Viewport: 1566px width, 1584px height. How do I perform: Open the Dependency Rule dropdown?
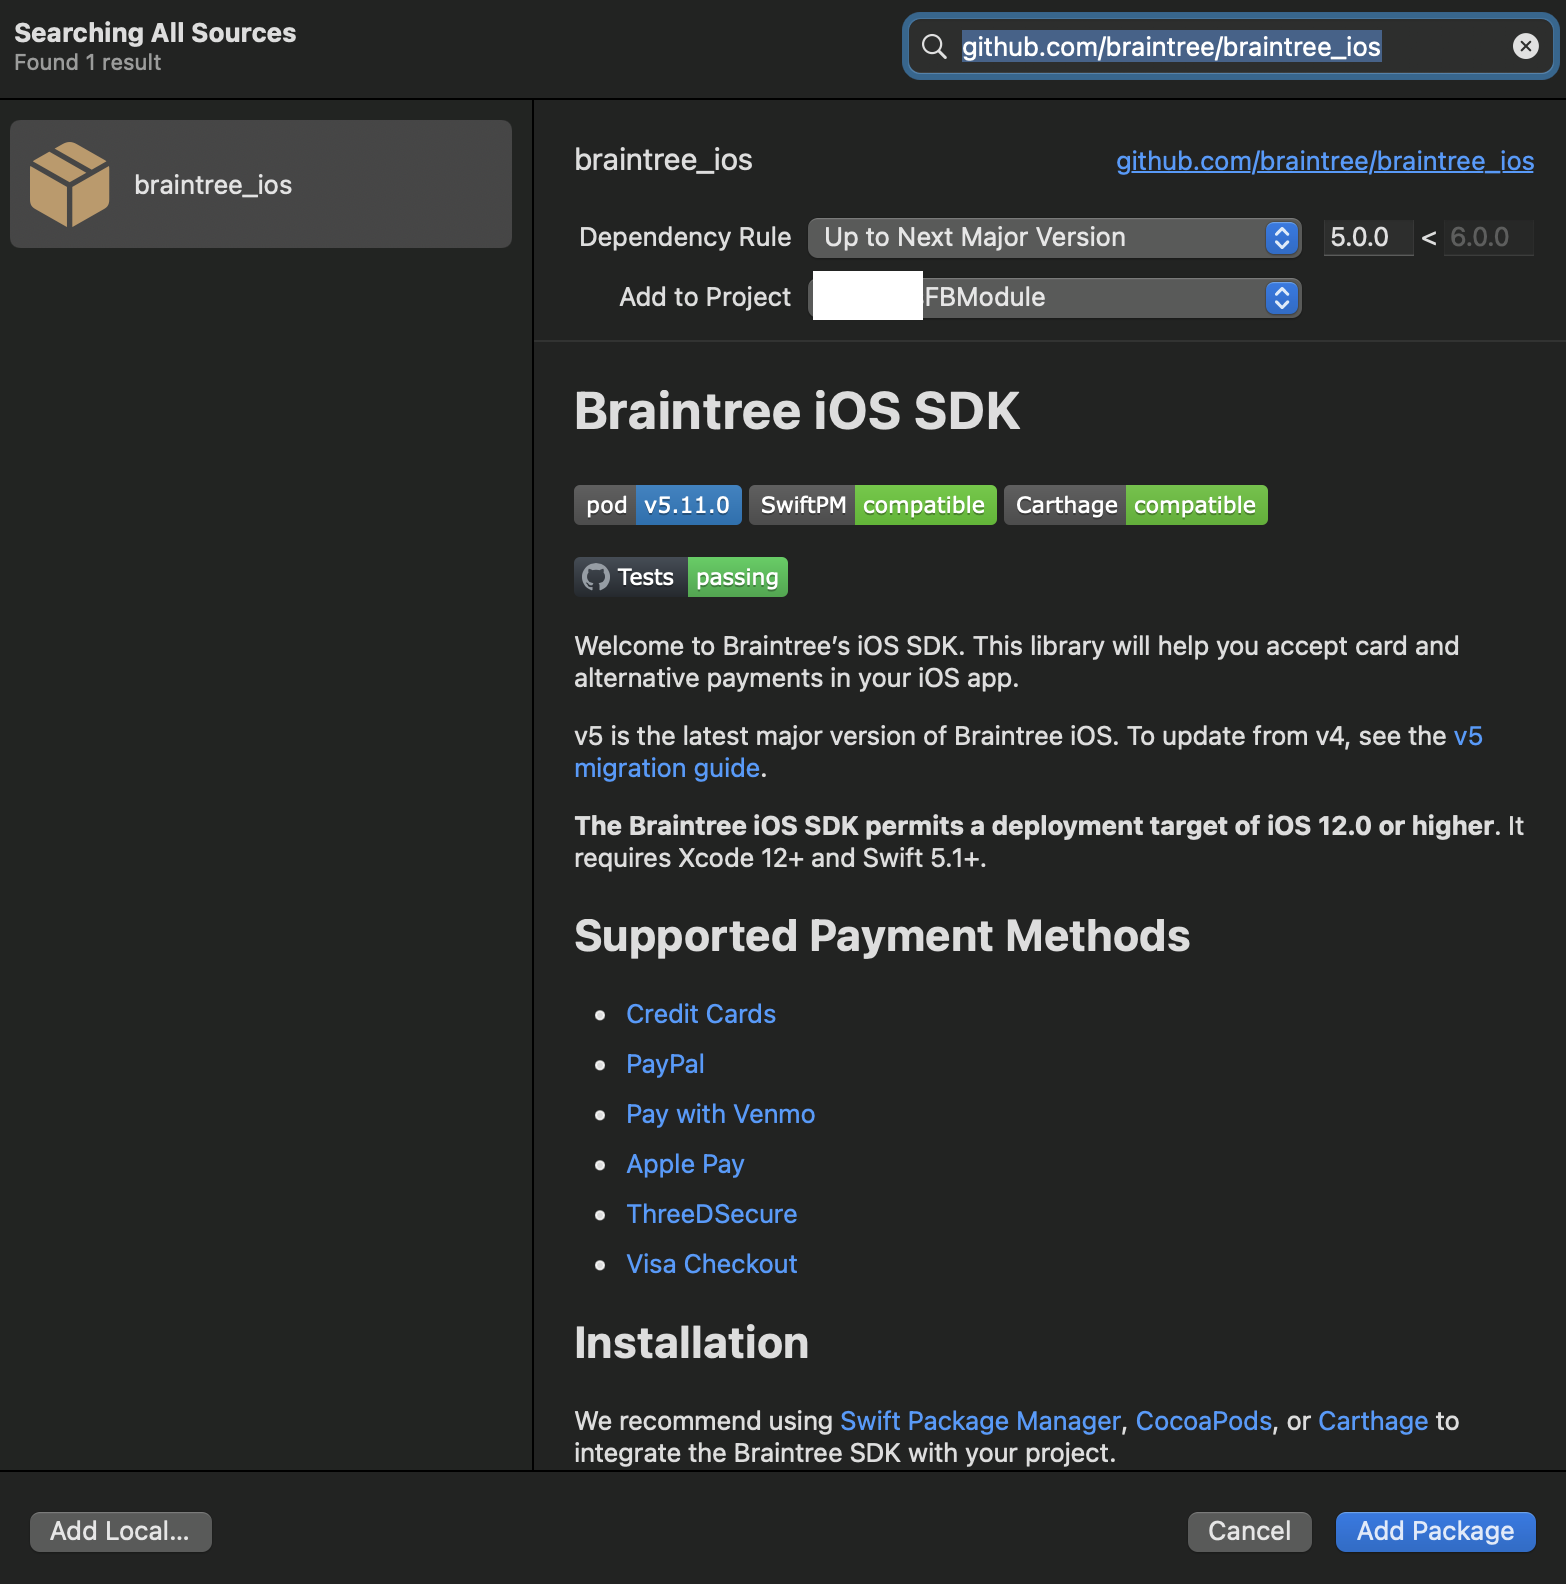(x=1054, y=238)
